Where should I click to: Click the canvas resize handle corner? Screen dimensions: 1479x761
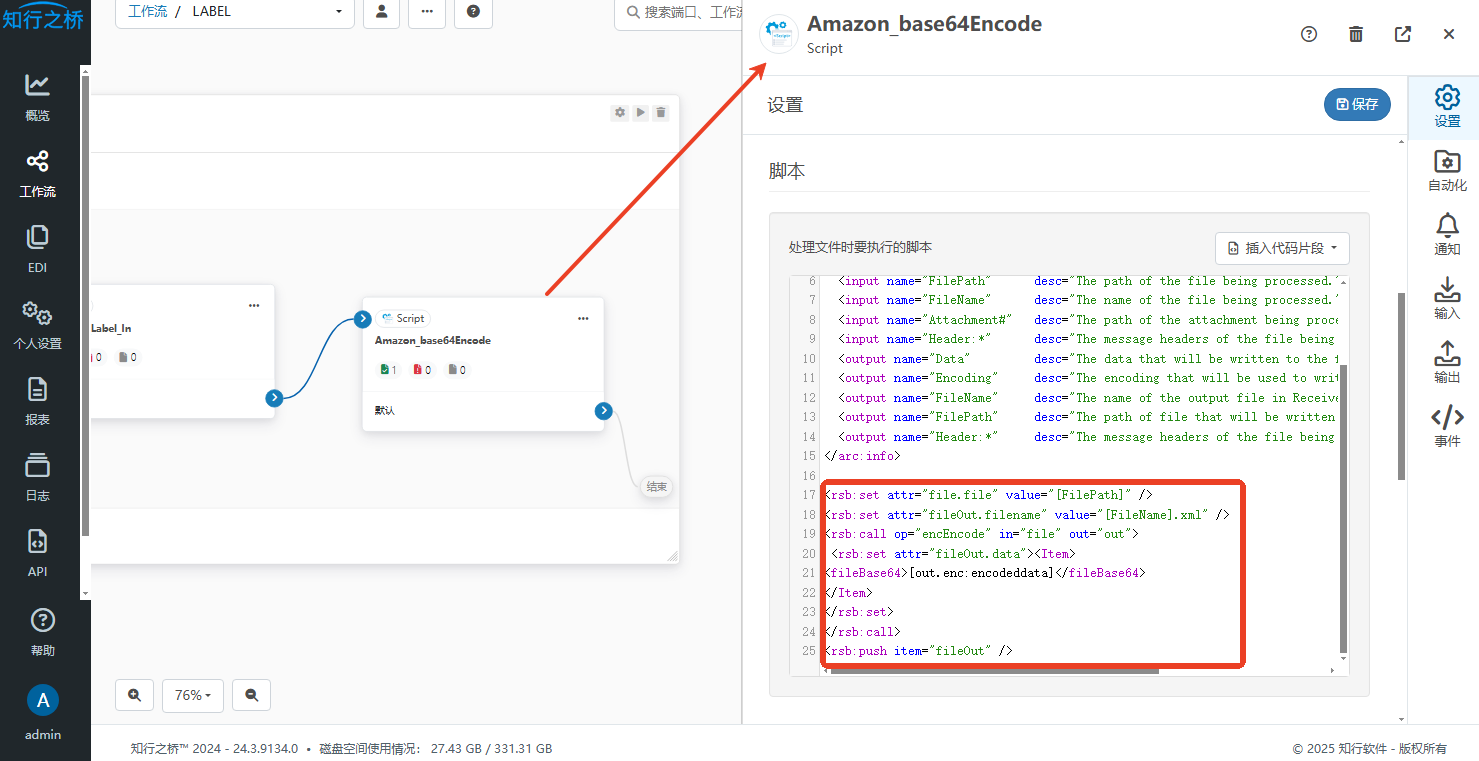tap(672, 556)
